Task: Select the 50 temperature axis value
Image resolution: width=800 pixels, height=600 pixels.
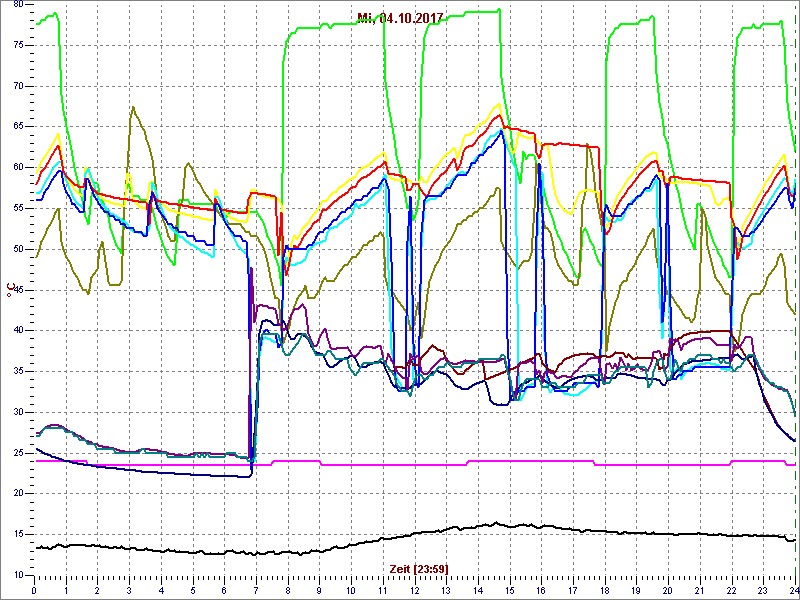Action: (x=18, y=249)
